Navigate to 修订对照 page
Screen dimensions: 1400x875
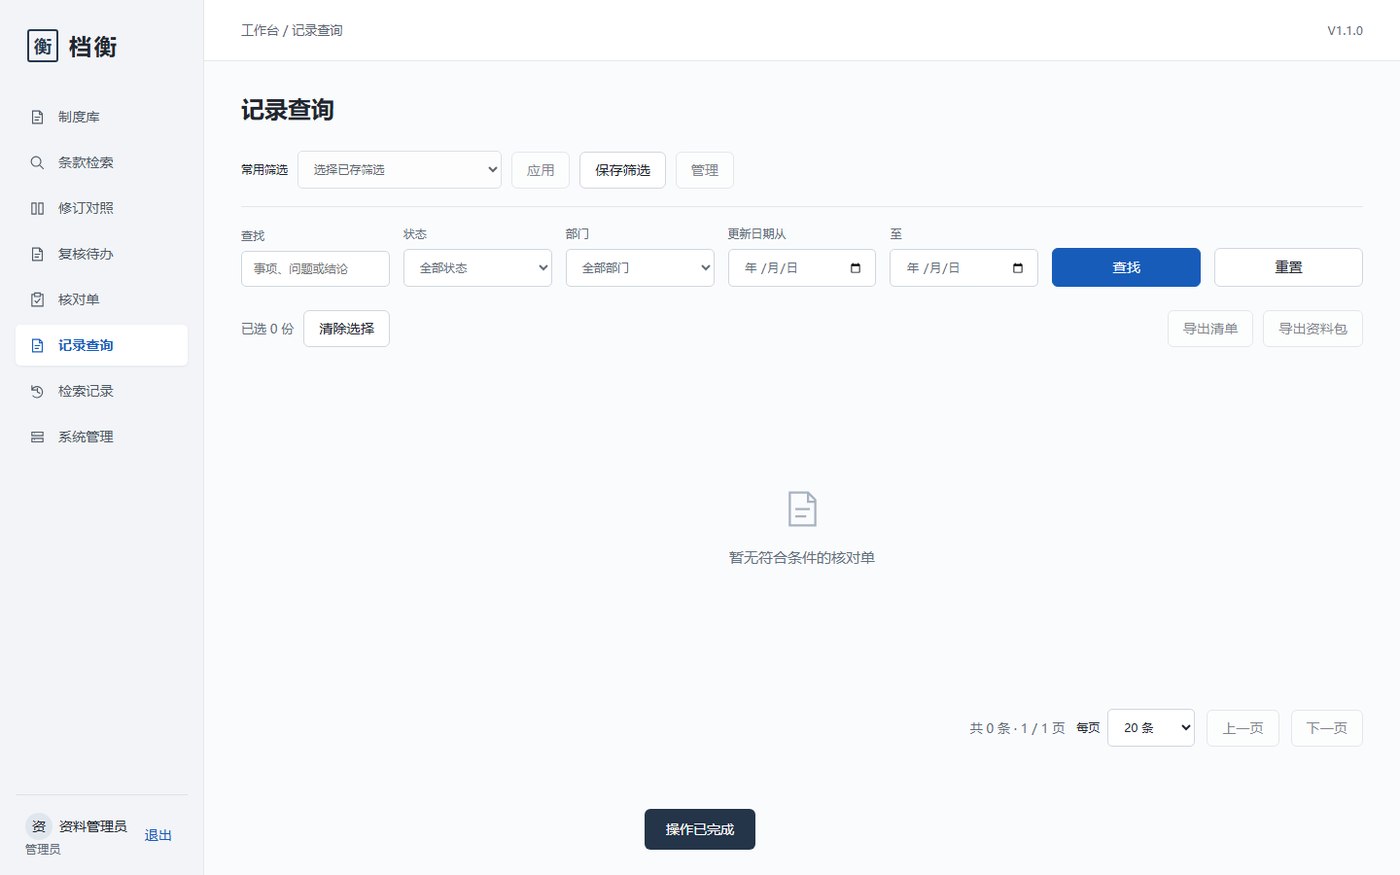tap(101, 208)
